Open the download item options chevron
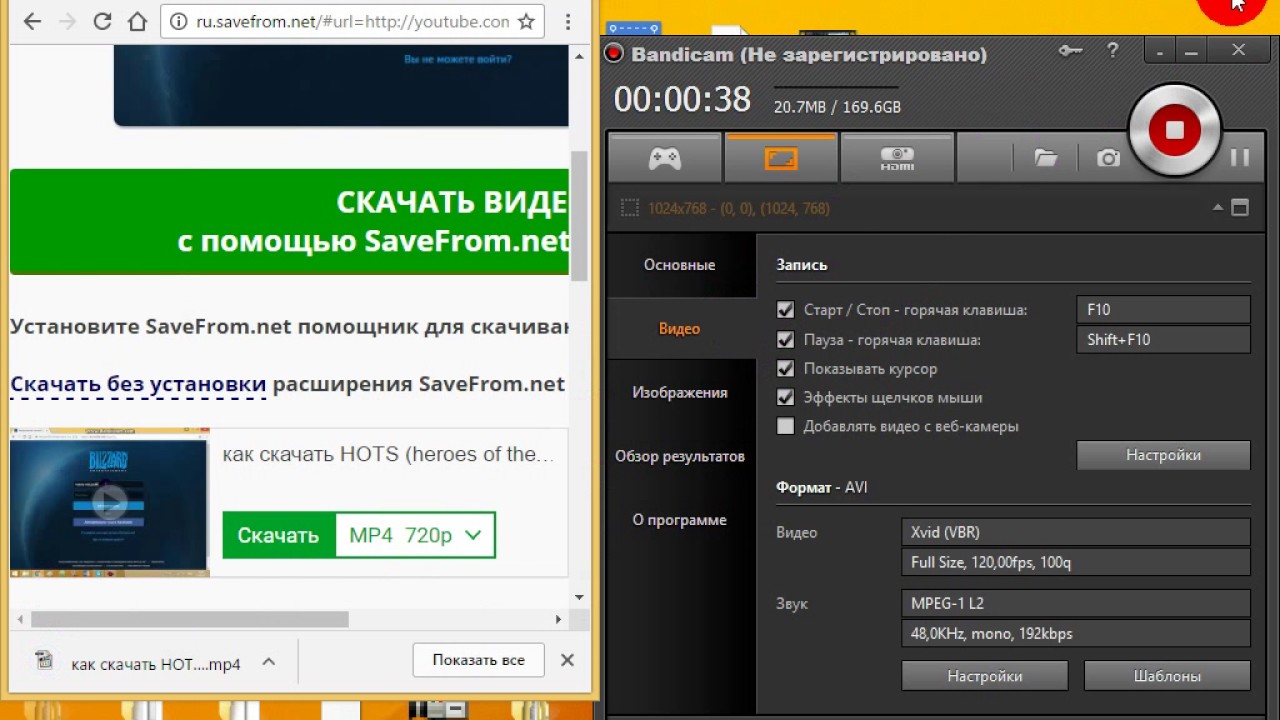 (x=268, y=661)
